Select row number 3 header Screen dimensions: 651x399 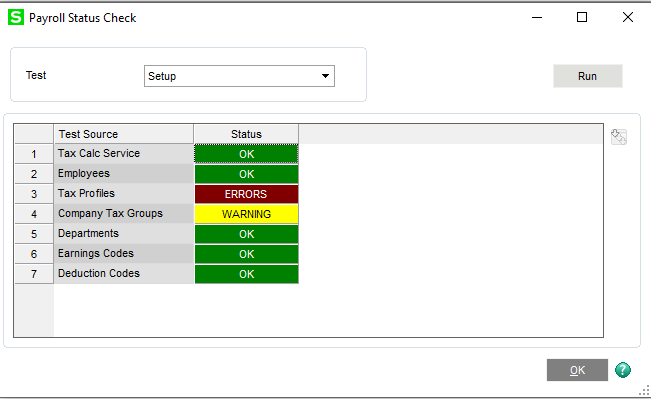34,194
